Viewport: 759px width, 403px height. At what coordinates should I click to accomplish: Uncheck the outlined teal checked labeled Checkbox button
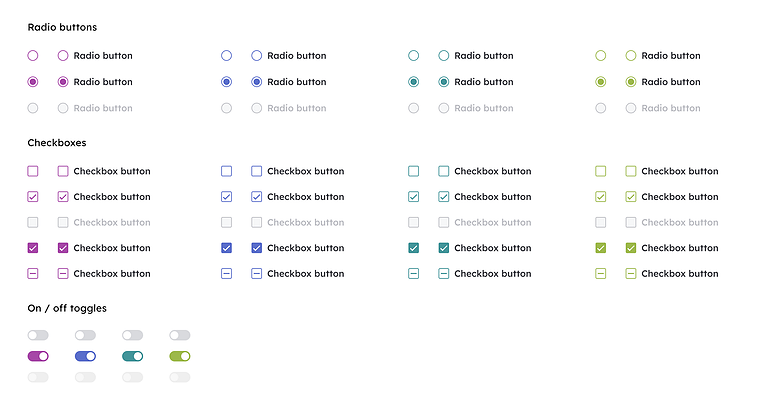tap(443, 196)
